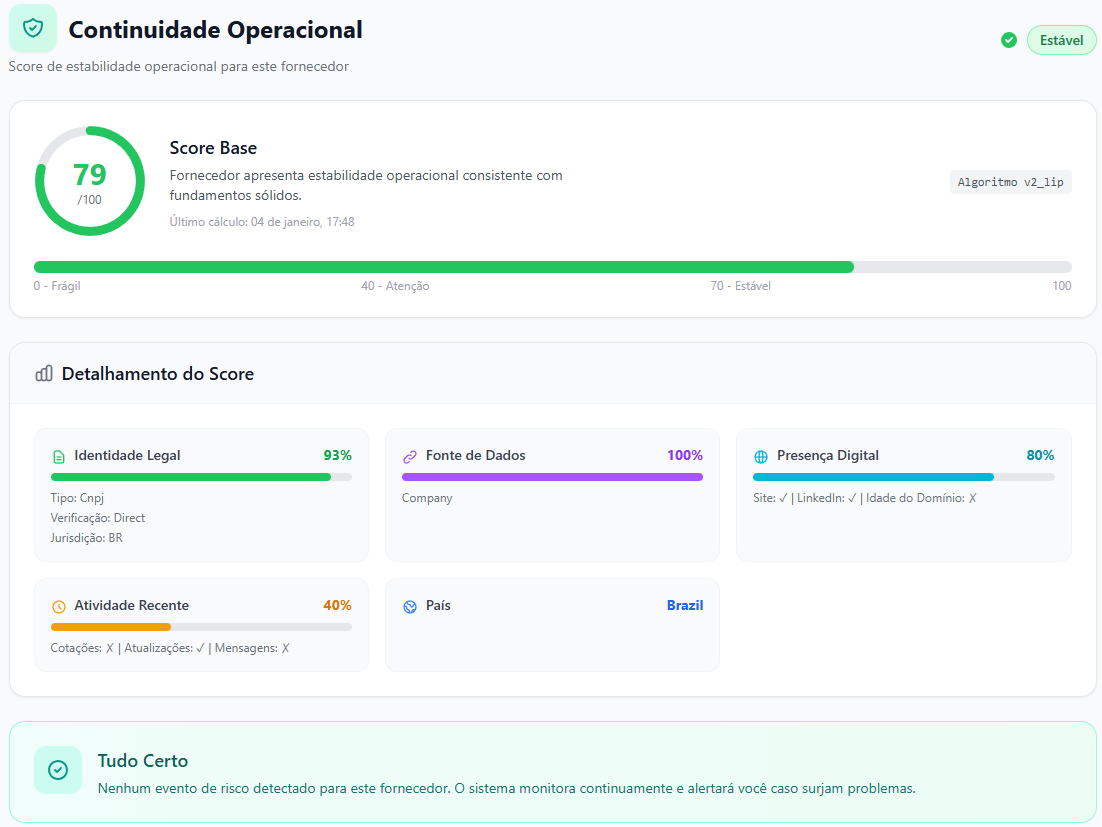Toggle the LinkedIn check indicator
The image size is (1102, 827).
pyautogui.click(x=851, y=497)
